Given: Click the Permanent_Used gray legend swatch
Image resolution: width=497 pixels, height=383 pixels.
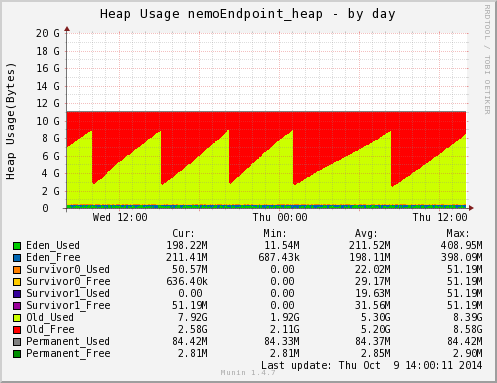Looking at the screenshot, I should (17, 342).
